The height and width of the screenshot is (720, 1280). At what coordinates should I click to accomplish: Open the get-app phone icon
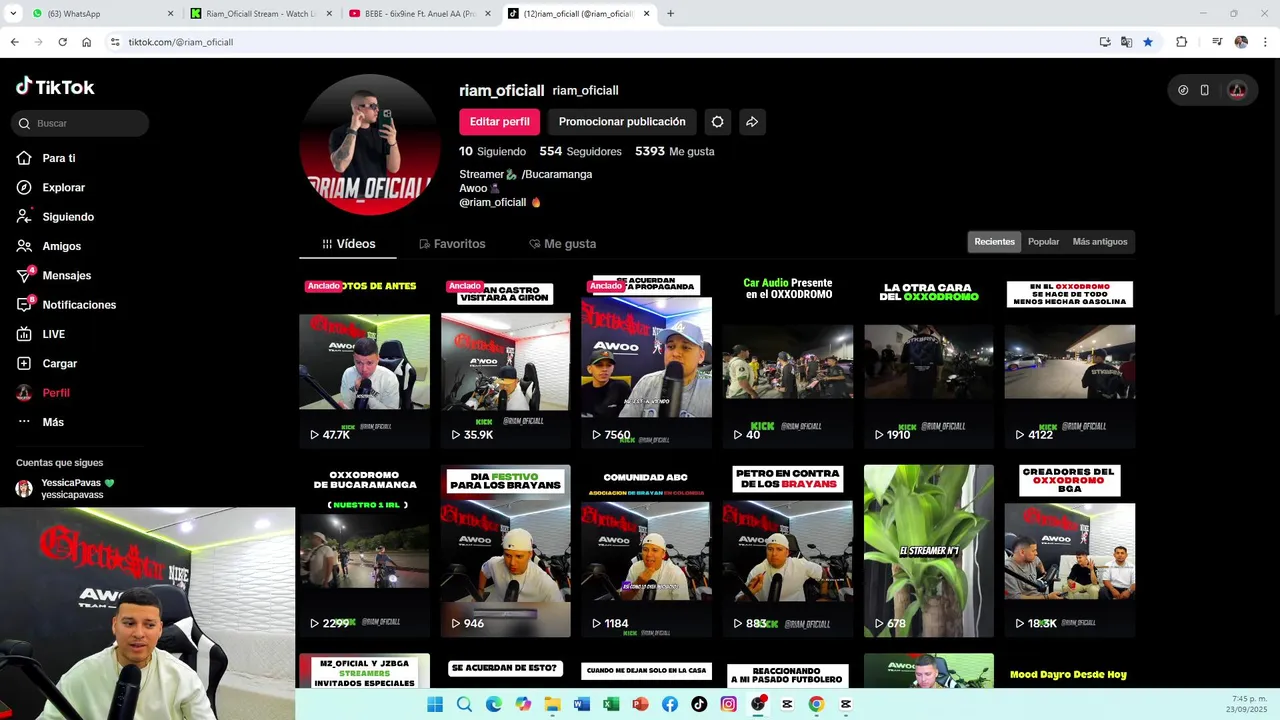coord(1205,90)
